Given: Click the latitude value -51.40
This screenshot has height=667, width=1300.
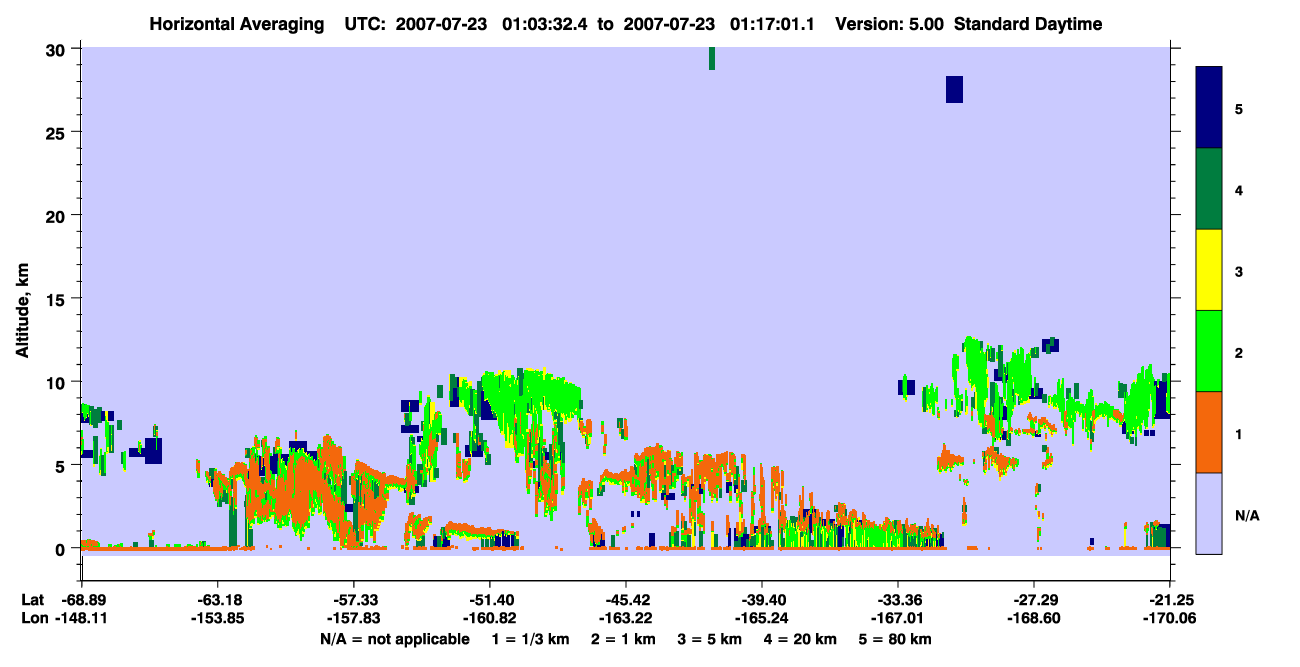Looking at the screenshot, I should click(x=490, y=600).
